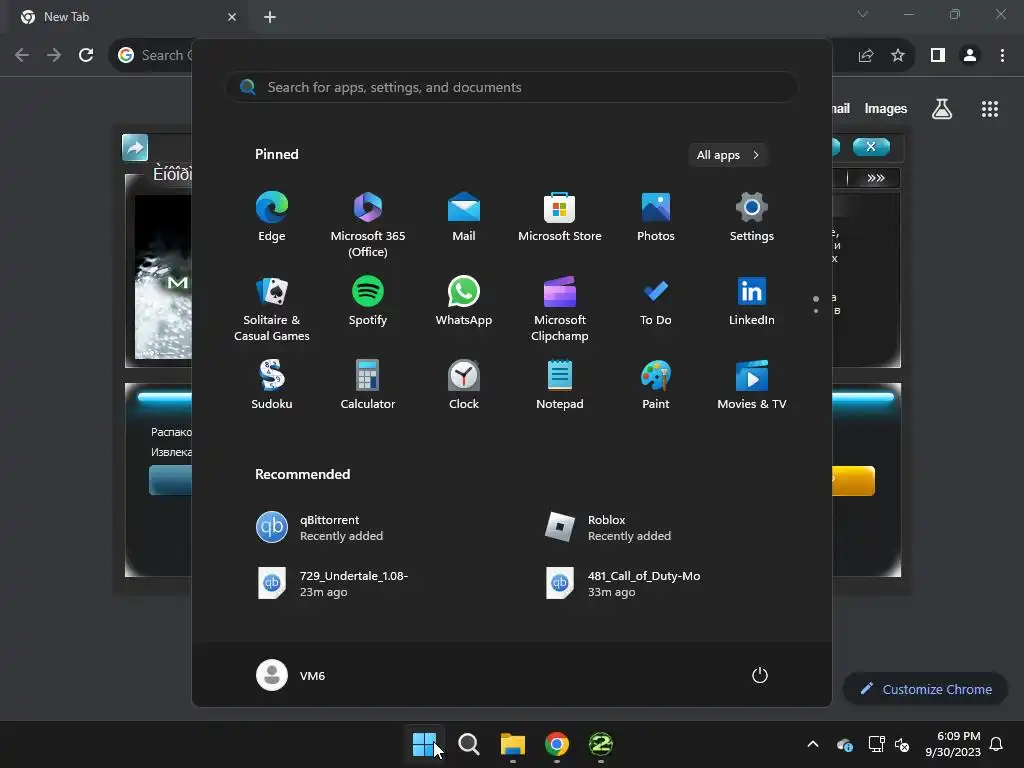1024x768 pixels.
Task: Open Paint
Action: pos(656,385)
